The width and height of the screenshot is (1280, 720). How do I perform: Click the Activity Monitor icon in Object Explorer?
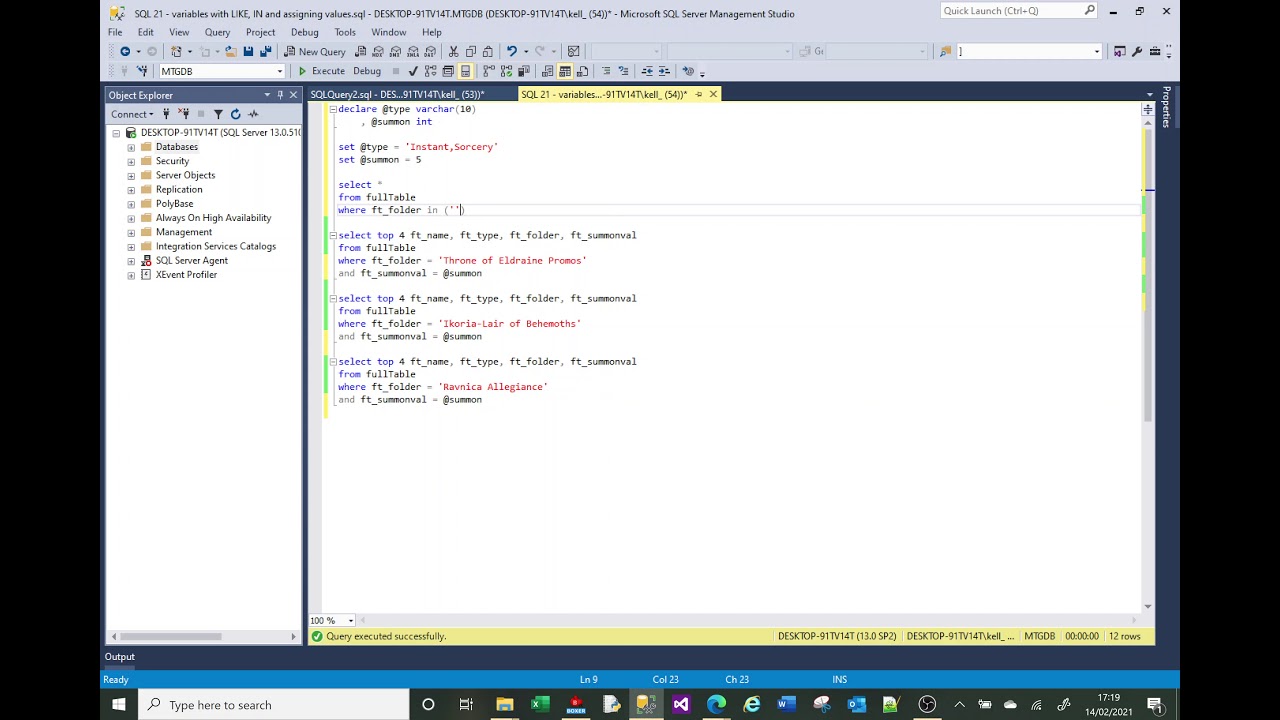tap(253, 114)
